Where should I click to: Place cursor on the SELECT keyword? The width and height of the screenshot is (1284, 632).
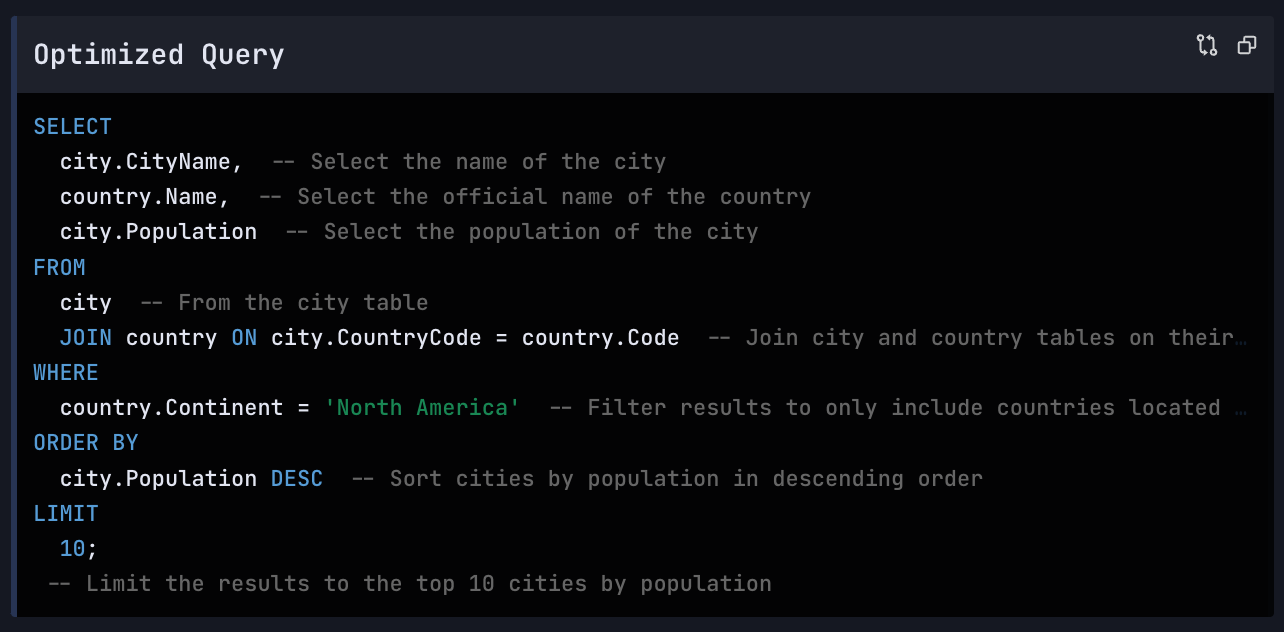pyautogui.click(x=72, y=127)
